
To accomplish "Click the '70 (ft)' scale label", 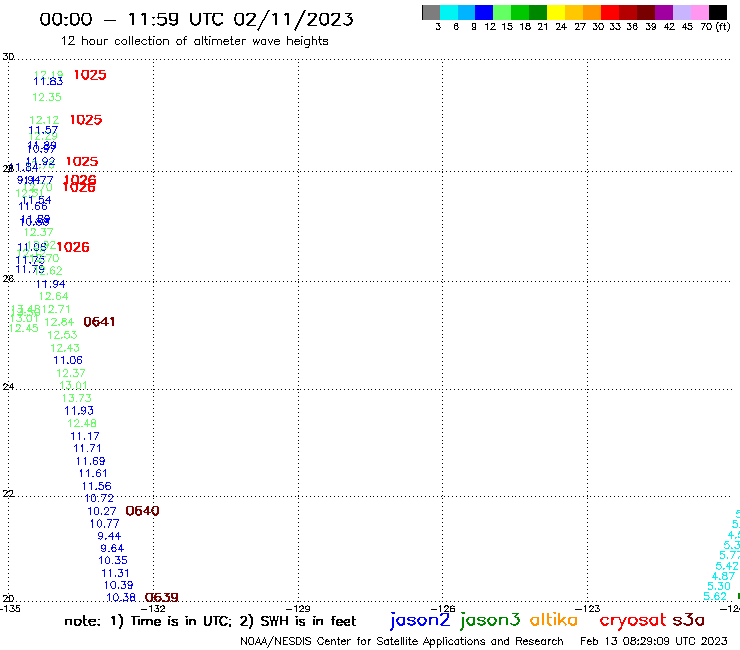I will (x=715, y=27).
